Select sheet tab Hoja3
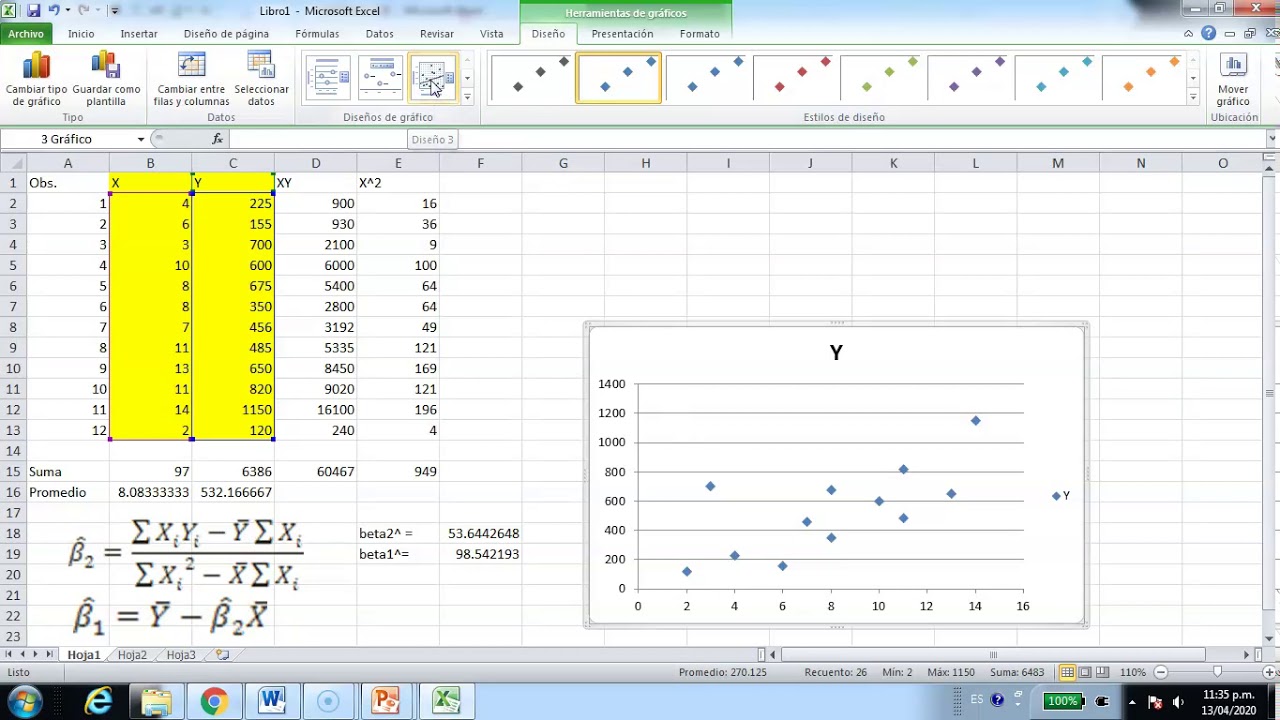This screenshot has width=1280, height=720. coord(181,655)
